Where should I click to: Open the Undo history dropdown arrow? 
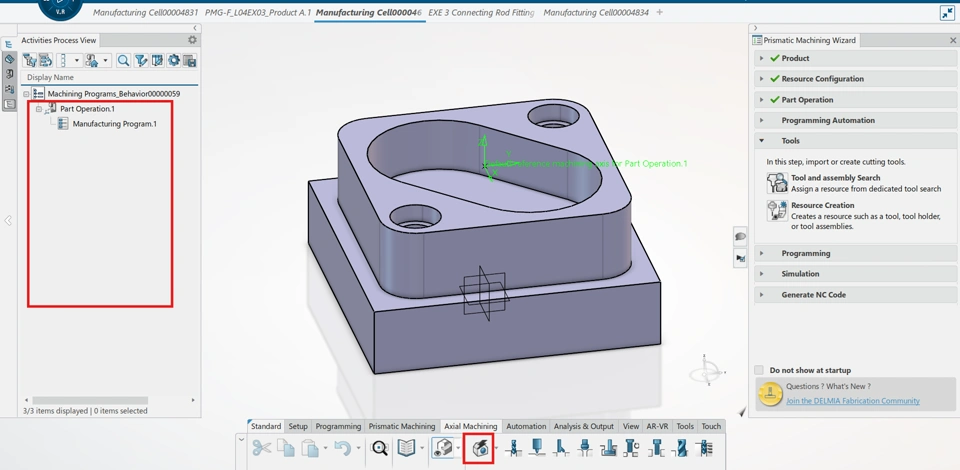coord(357,449)
